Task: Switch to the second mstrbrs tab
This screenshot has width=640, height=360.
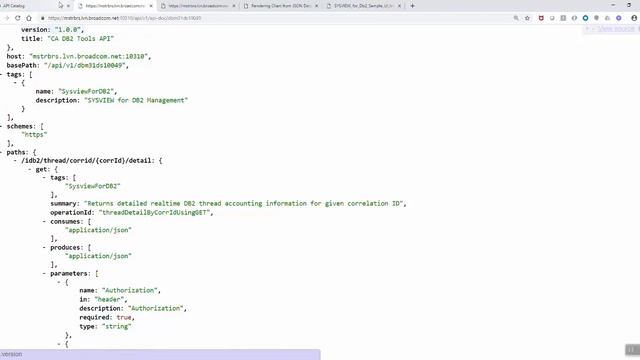Action: pos(198,6)
